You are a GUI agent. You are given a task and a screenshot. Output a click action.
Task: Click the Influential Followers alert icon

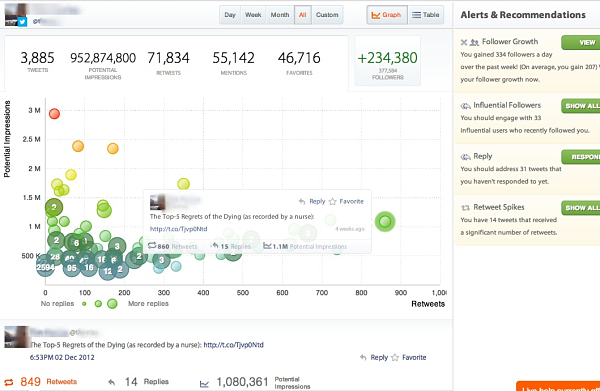(x=465, y=106)
